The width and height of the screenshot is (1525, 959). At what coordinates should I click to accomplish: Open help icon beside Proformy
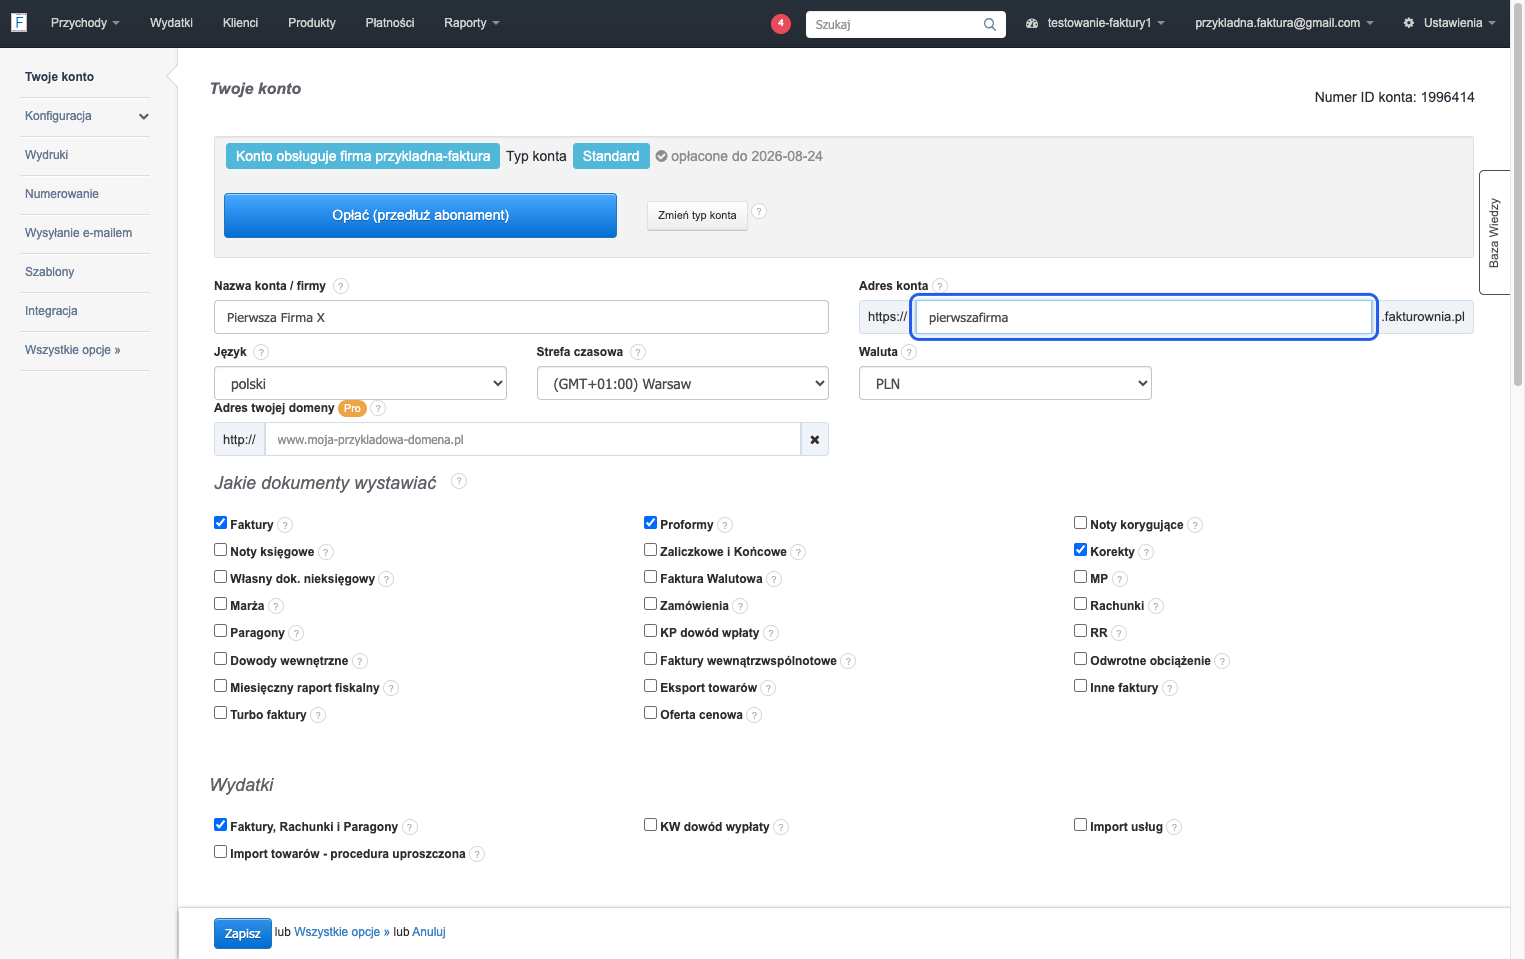point(725,525)
